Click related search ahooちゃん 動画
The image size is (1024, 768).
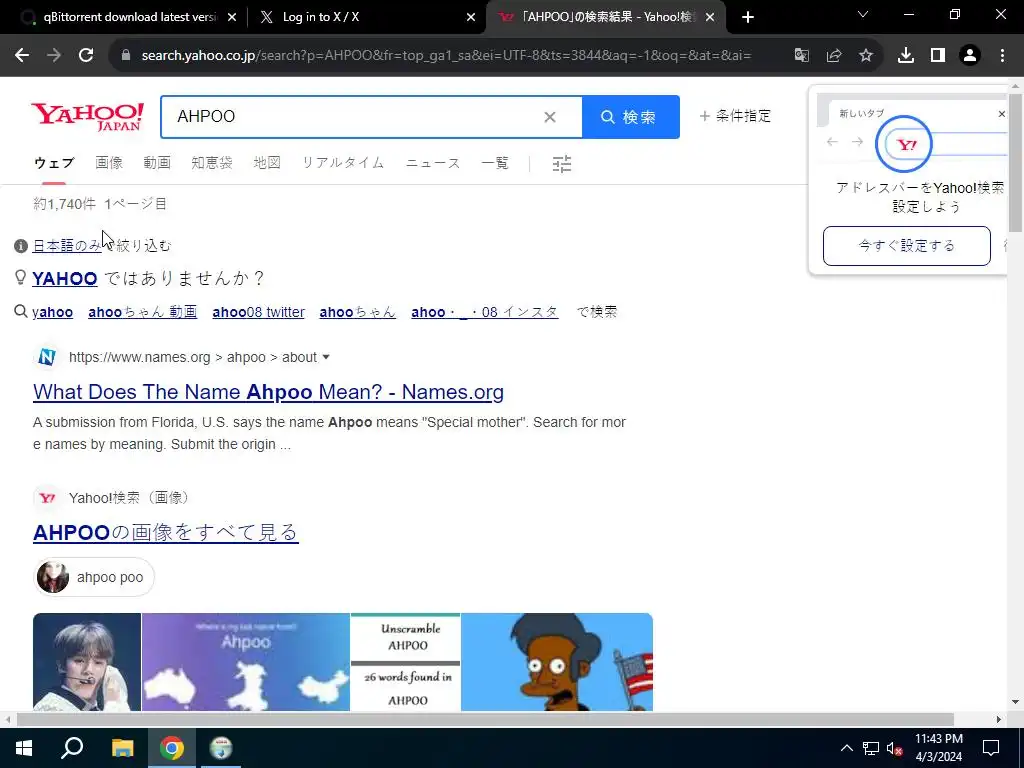pyautogui.click(x=142, y=312)
